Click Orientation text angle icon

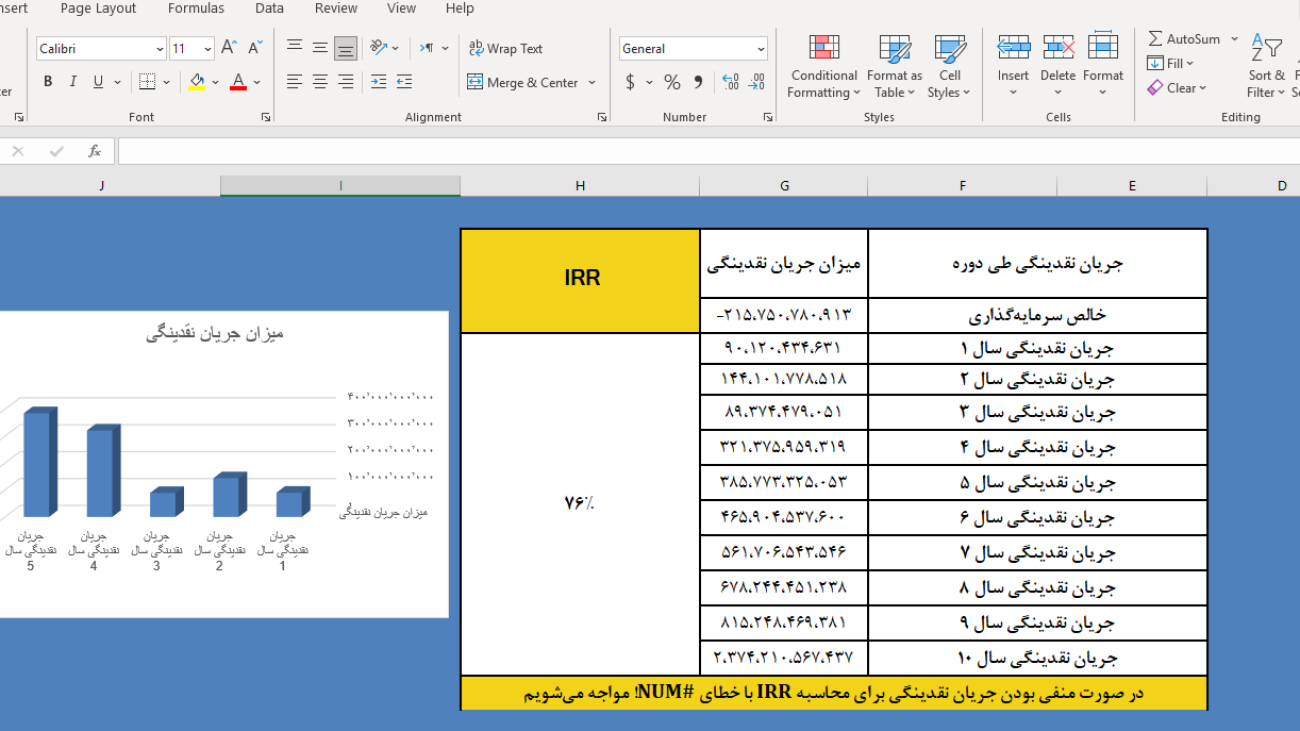(x=379, y=47)
